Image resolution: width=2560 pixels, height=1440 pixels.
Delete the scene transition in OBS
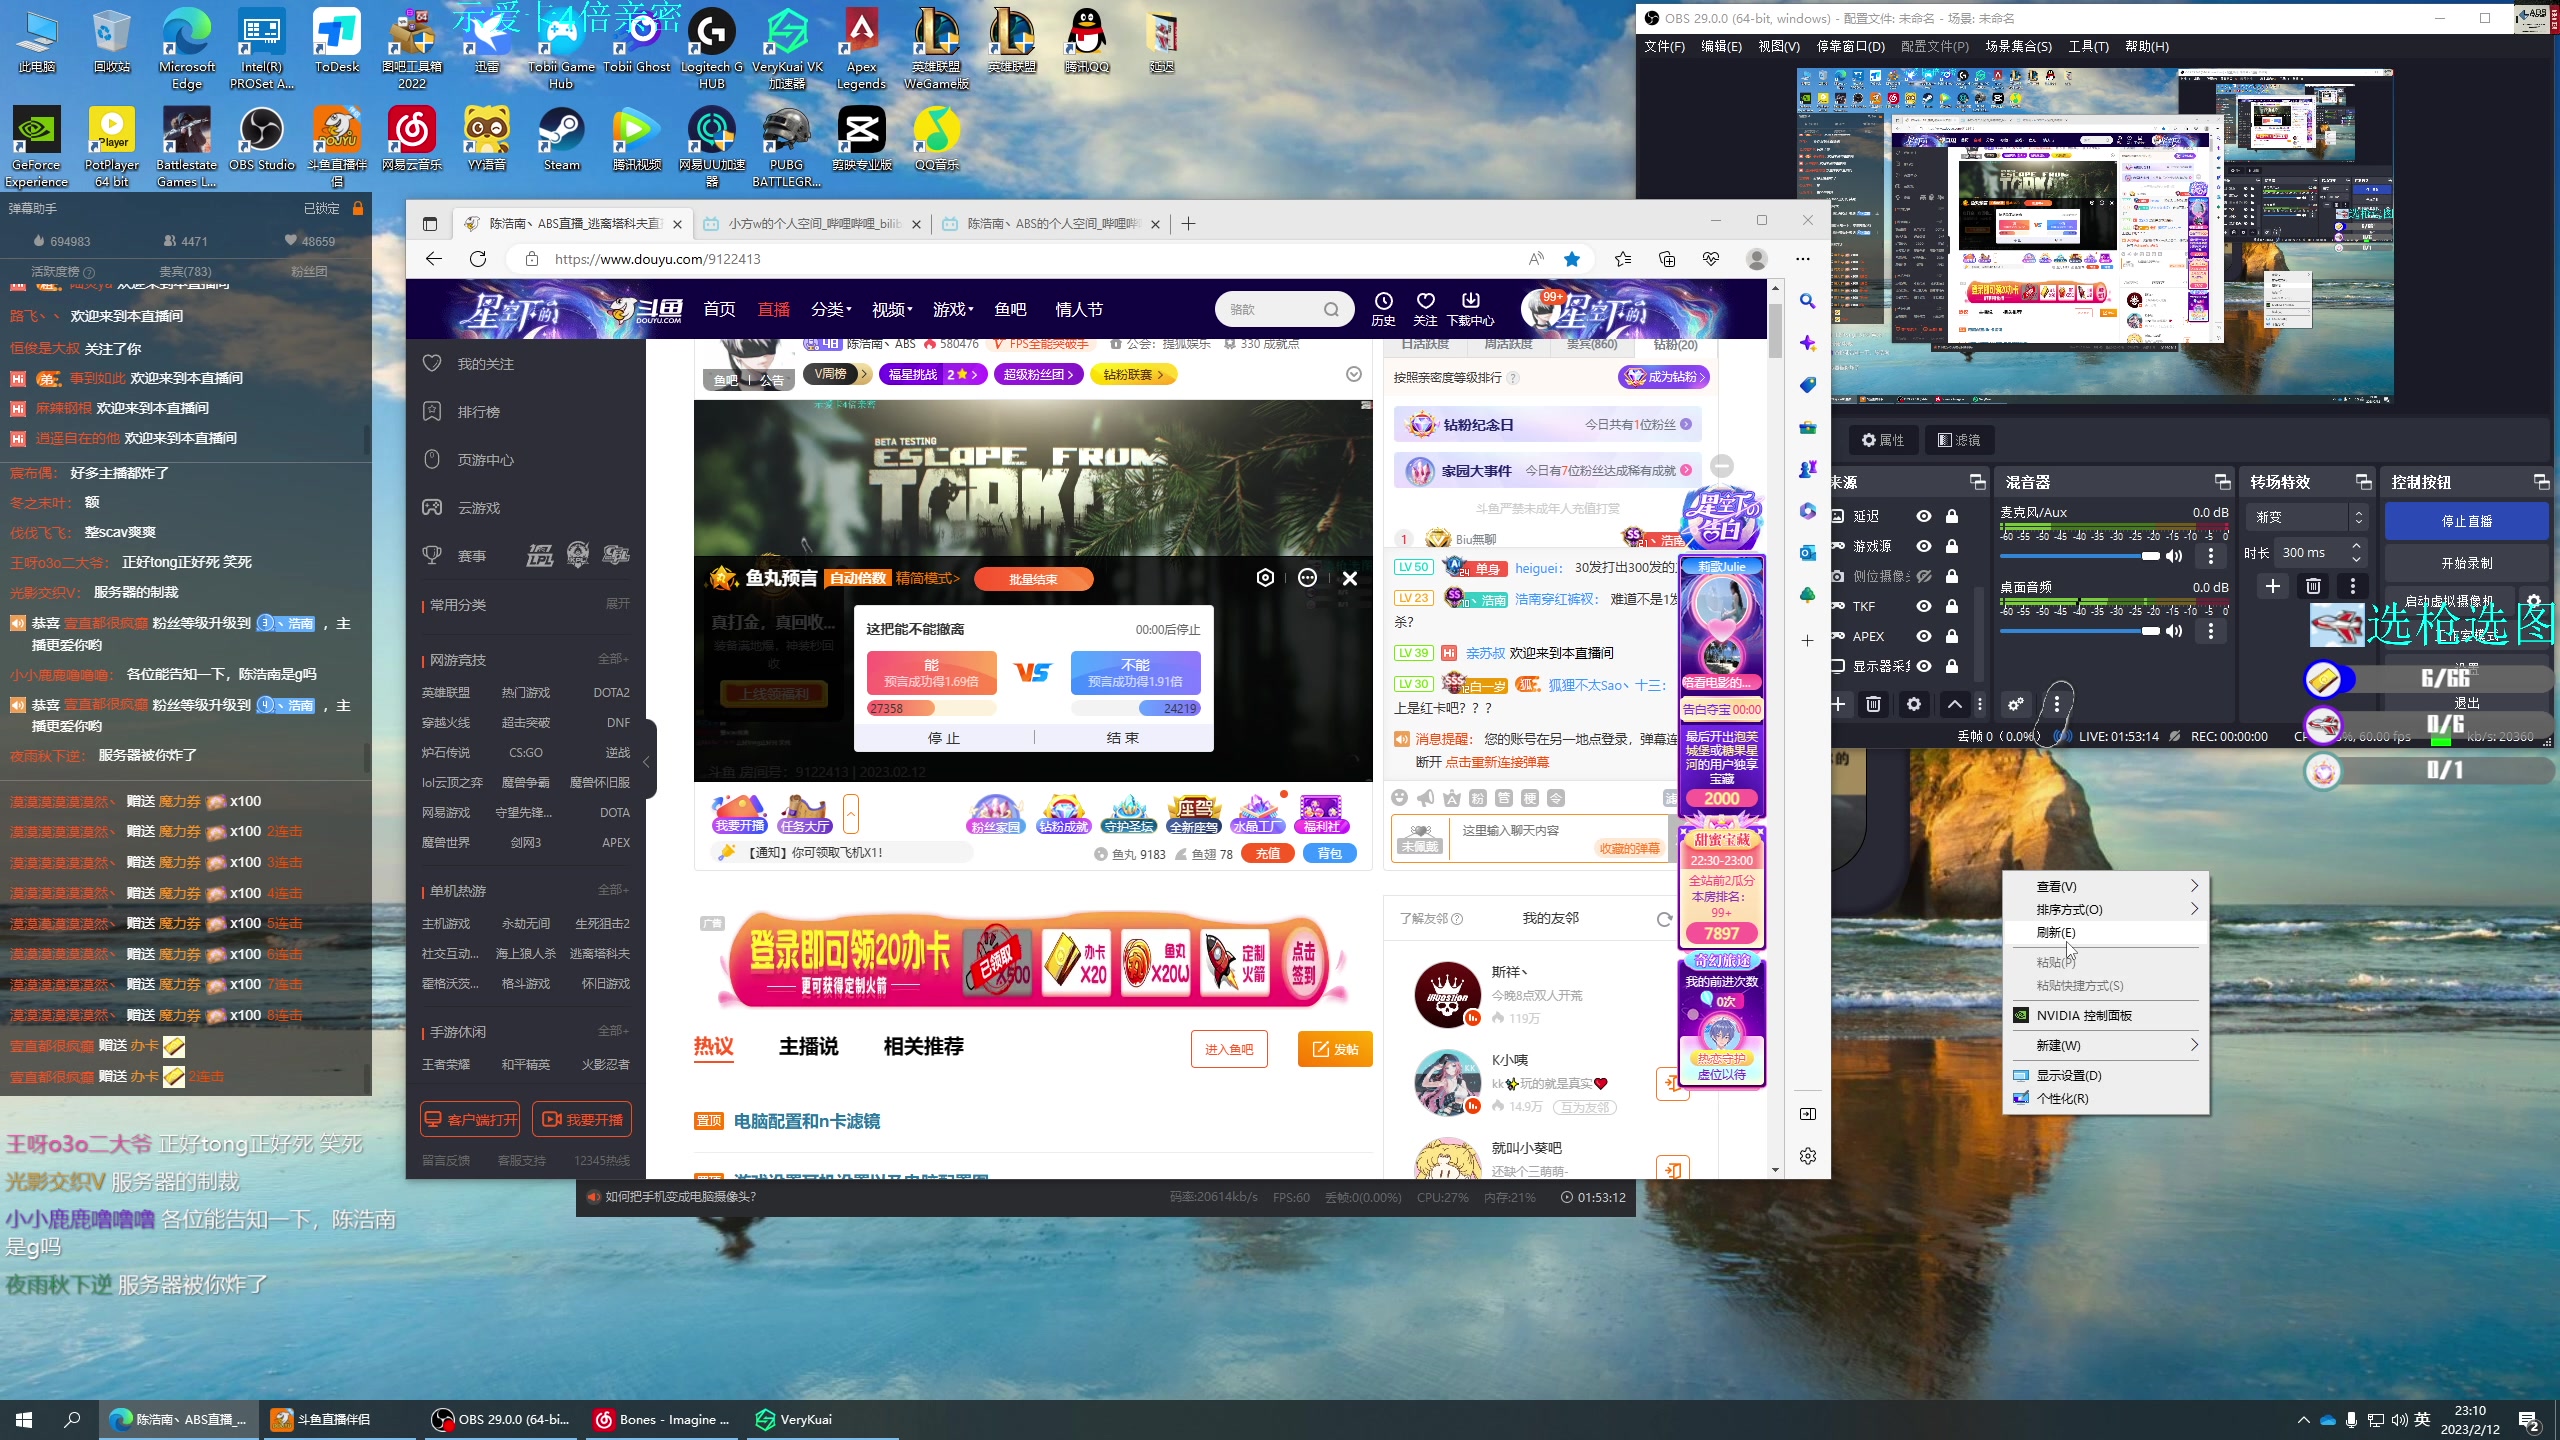[2313, 586]
